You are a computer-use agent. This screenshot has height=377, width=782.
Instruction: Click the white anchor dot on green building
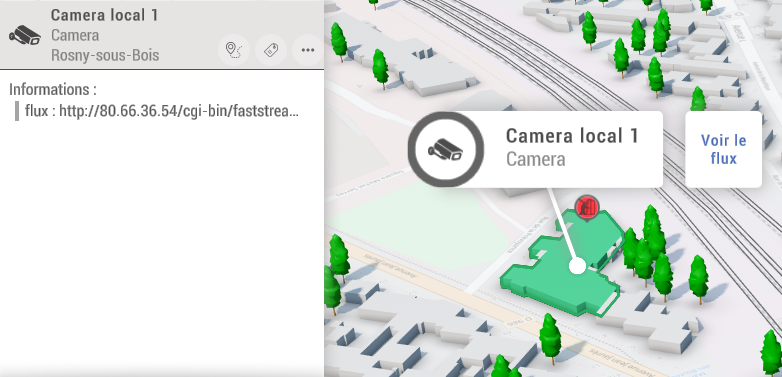coord(578,266)
